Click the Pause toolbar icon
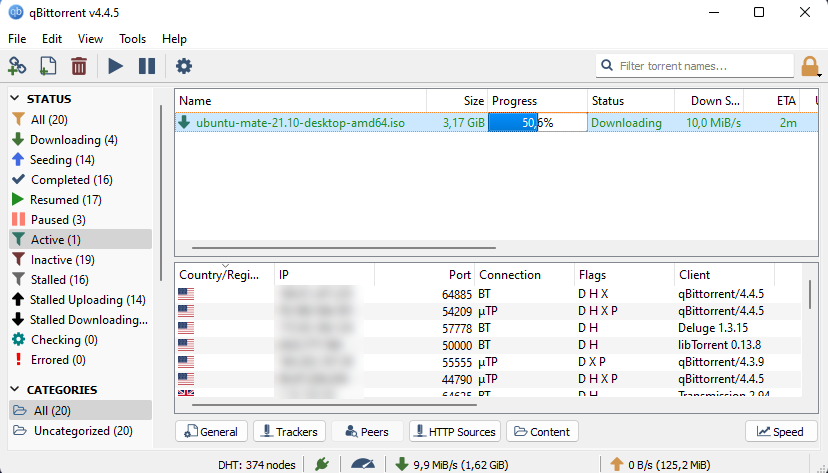This screenshot has height=473, width=828. coord(147,67)
